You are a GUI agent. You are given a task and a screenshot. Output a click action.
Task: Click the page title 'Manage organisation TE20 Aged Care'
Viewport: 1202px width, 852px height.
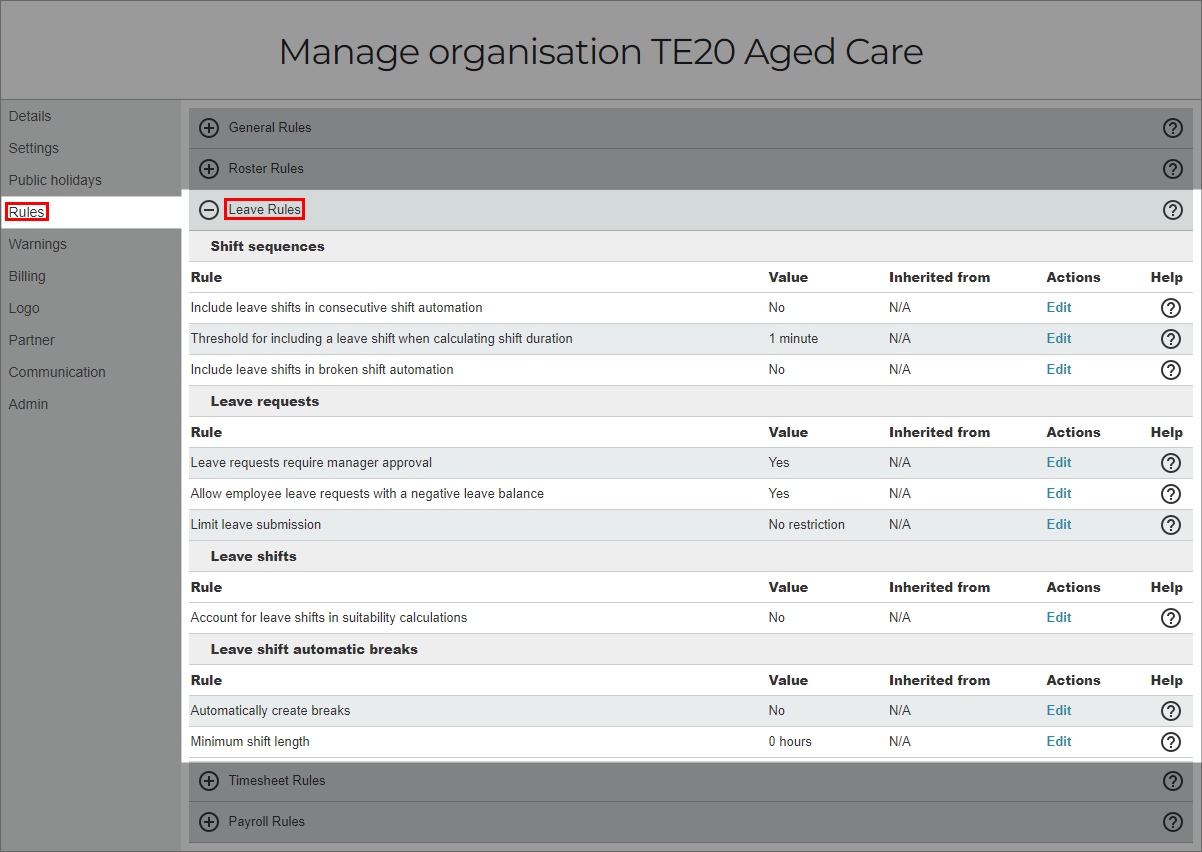click(x=601, y=51)
